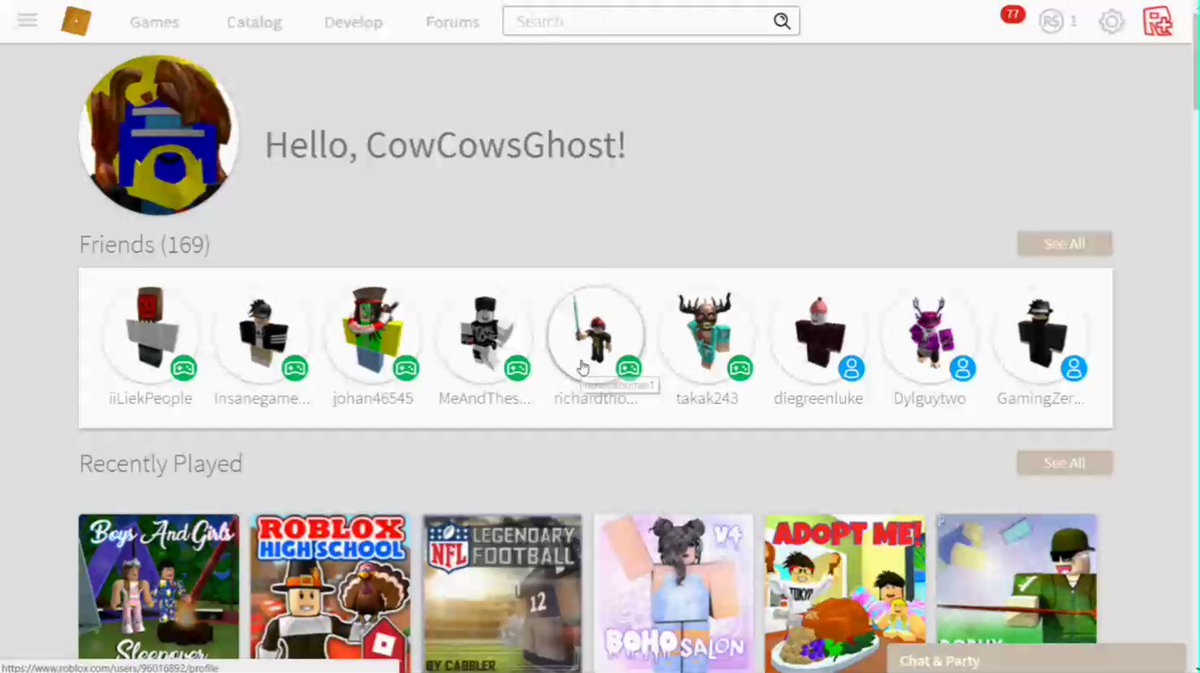Click takak243's in-game status icon
This screenshot has width=1200, height=673.
coord(739,368)
